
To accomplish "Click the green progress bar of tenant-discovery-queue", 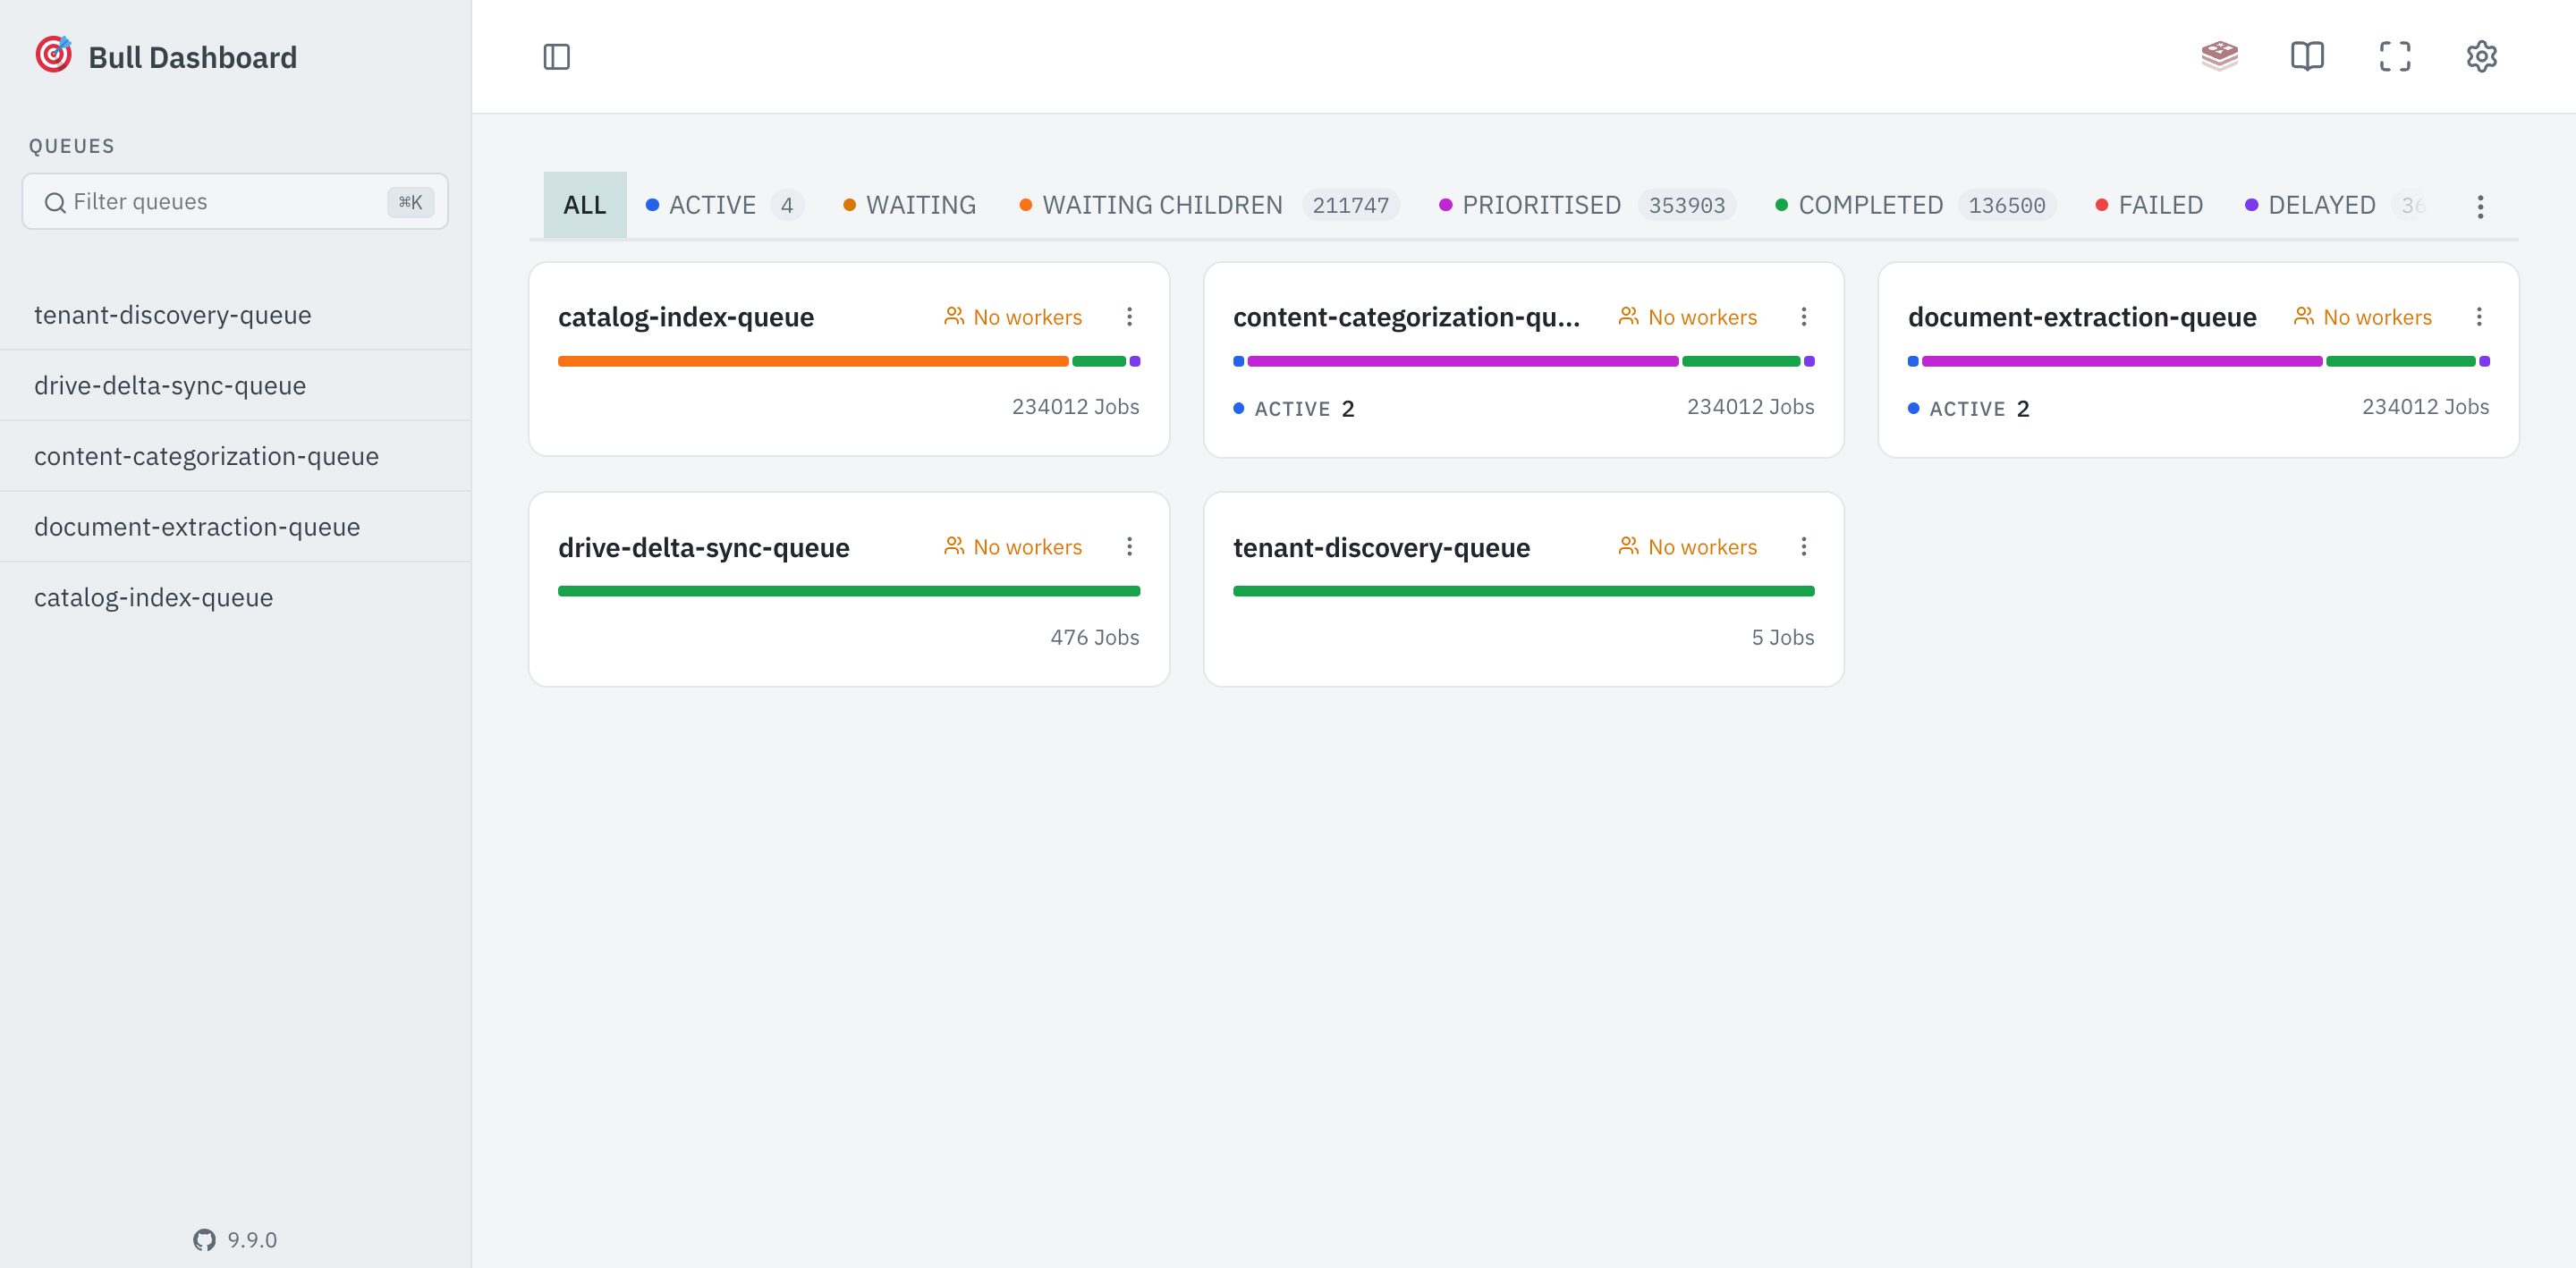I will coord(1523,591).
